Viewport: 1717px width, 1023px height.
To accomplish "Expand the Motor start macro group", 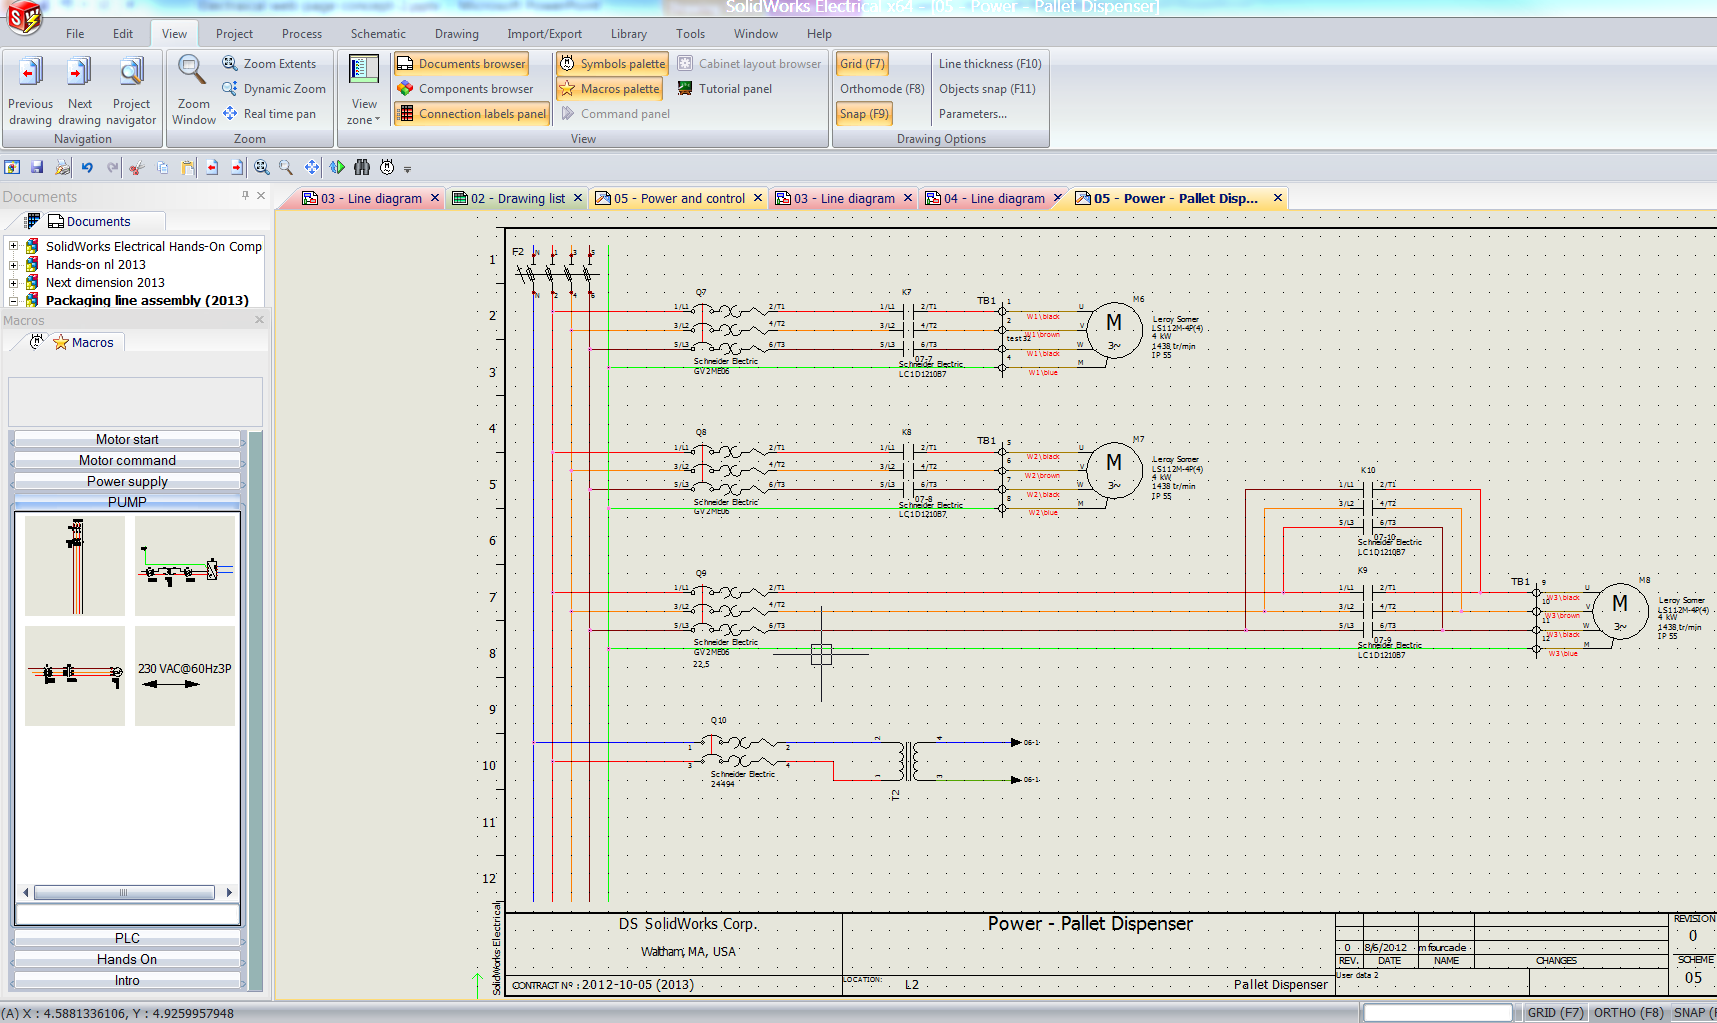I will point(127,439).
